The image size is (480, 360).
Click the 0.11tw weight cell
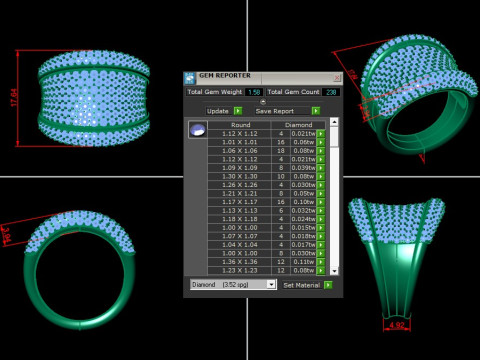tap(303, 262)
